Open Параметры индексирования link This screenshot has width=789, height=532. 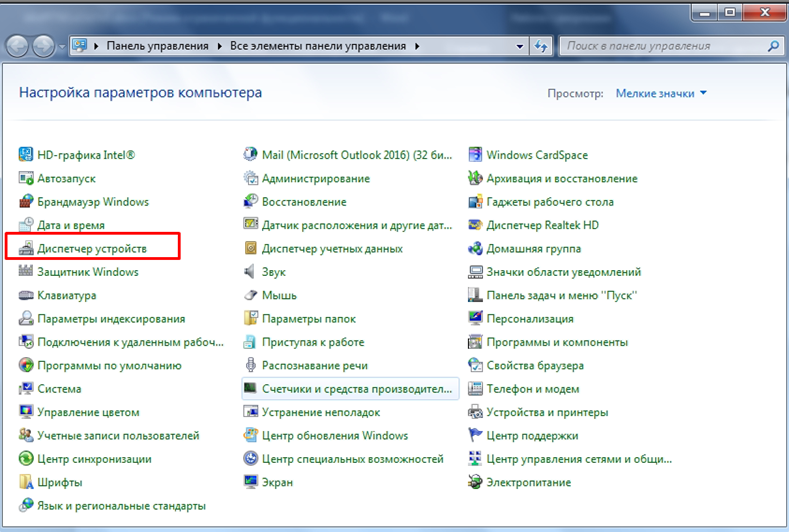pyautogui.click(x=111, y=319)
